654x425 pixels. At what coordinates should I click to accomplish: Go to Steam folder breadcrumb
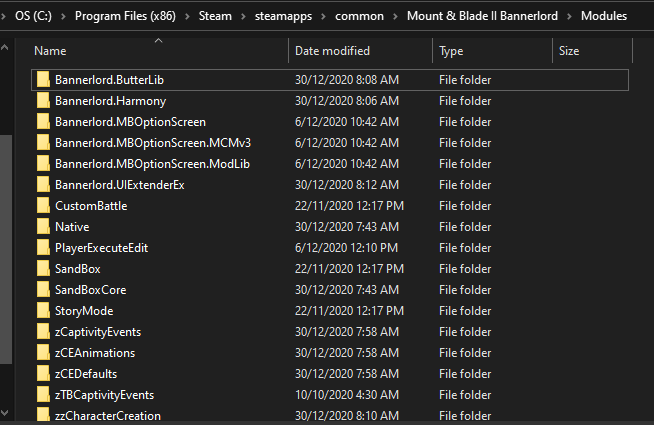(215, 16)
